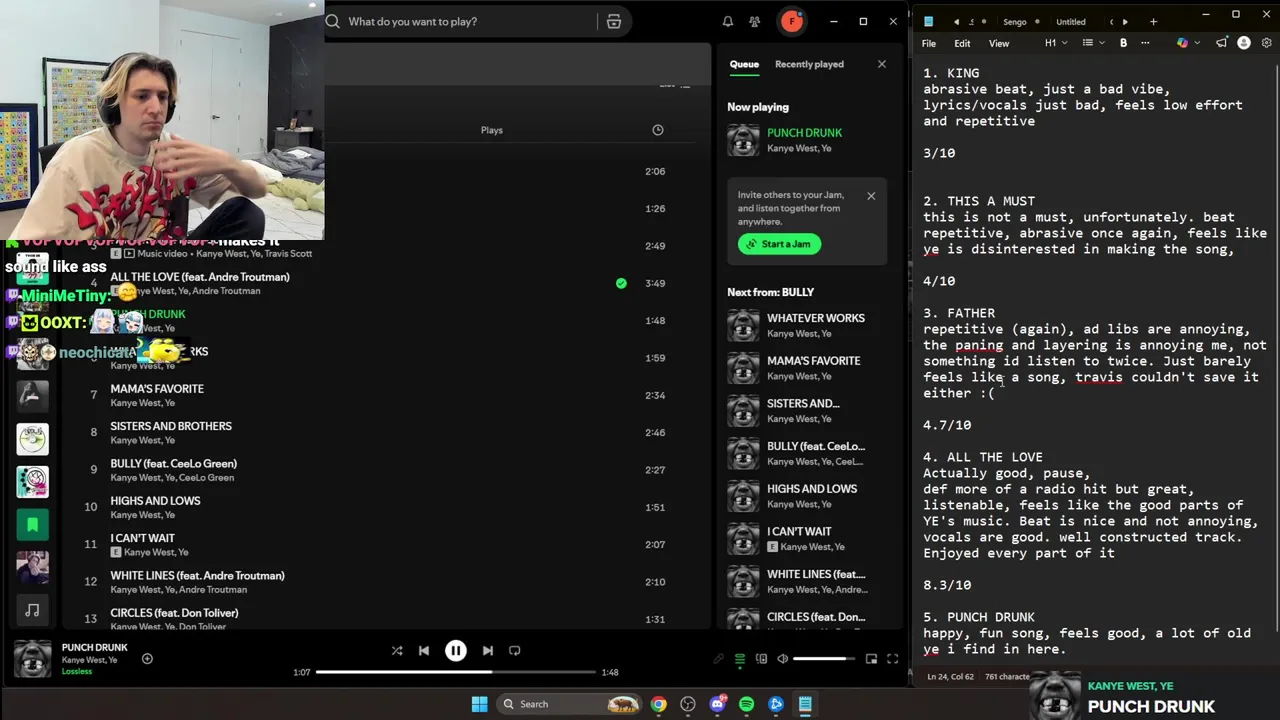
Task: Open the Spotify profile avatar
Action: tap(792, 21)
